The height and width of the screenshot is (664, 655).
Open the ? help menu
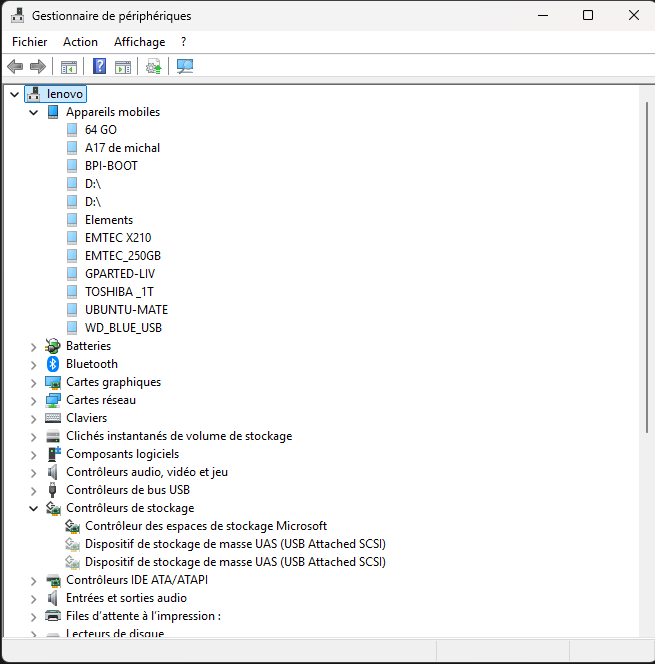(183, 42)
